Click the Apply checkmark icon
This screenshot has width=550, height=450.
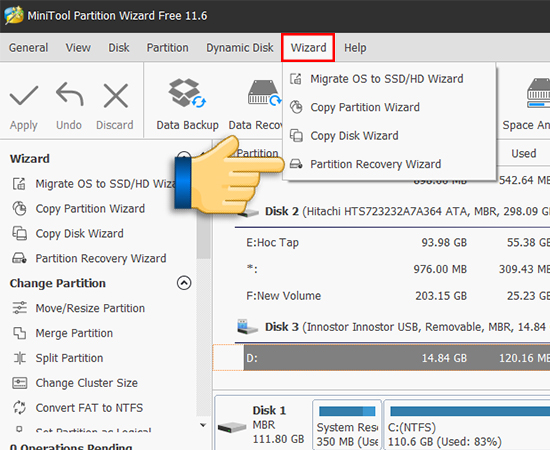point(24,95)
